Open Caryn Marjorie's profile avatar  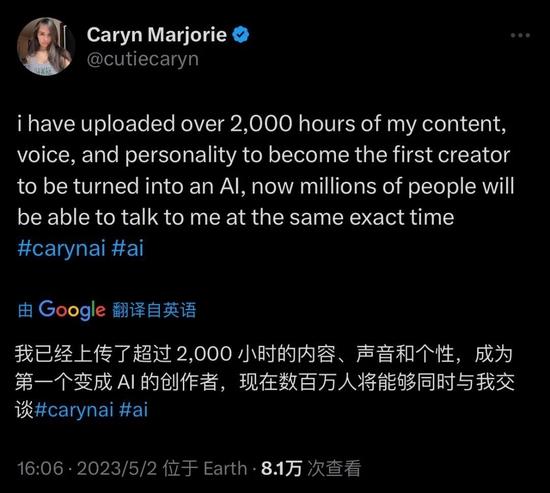pos(45,46)
